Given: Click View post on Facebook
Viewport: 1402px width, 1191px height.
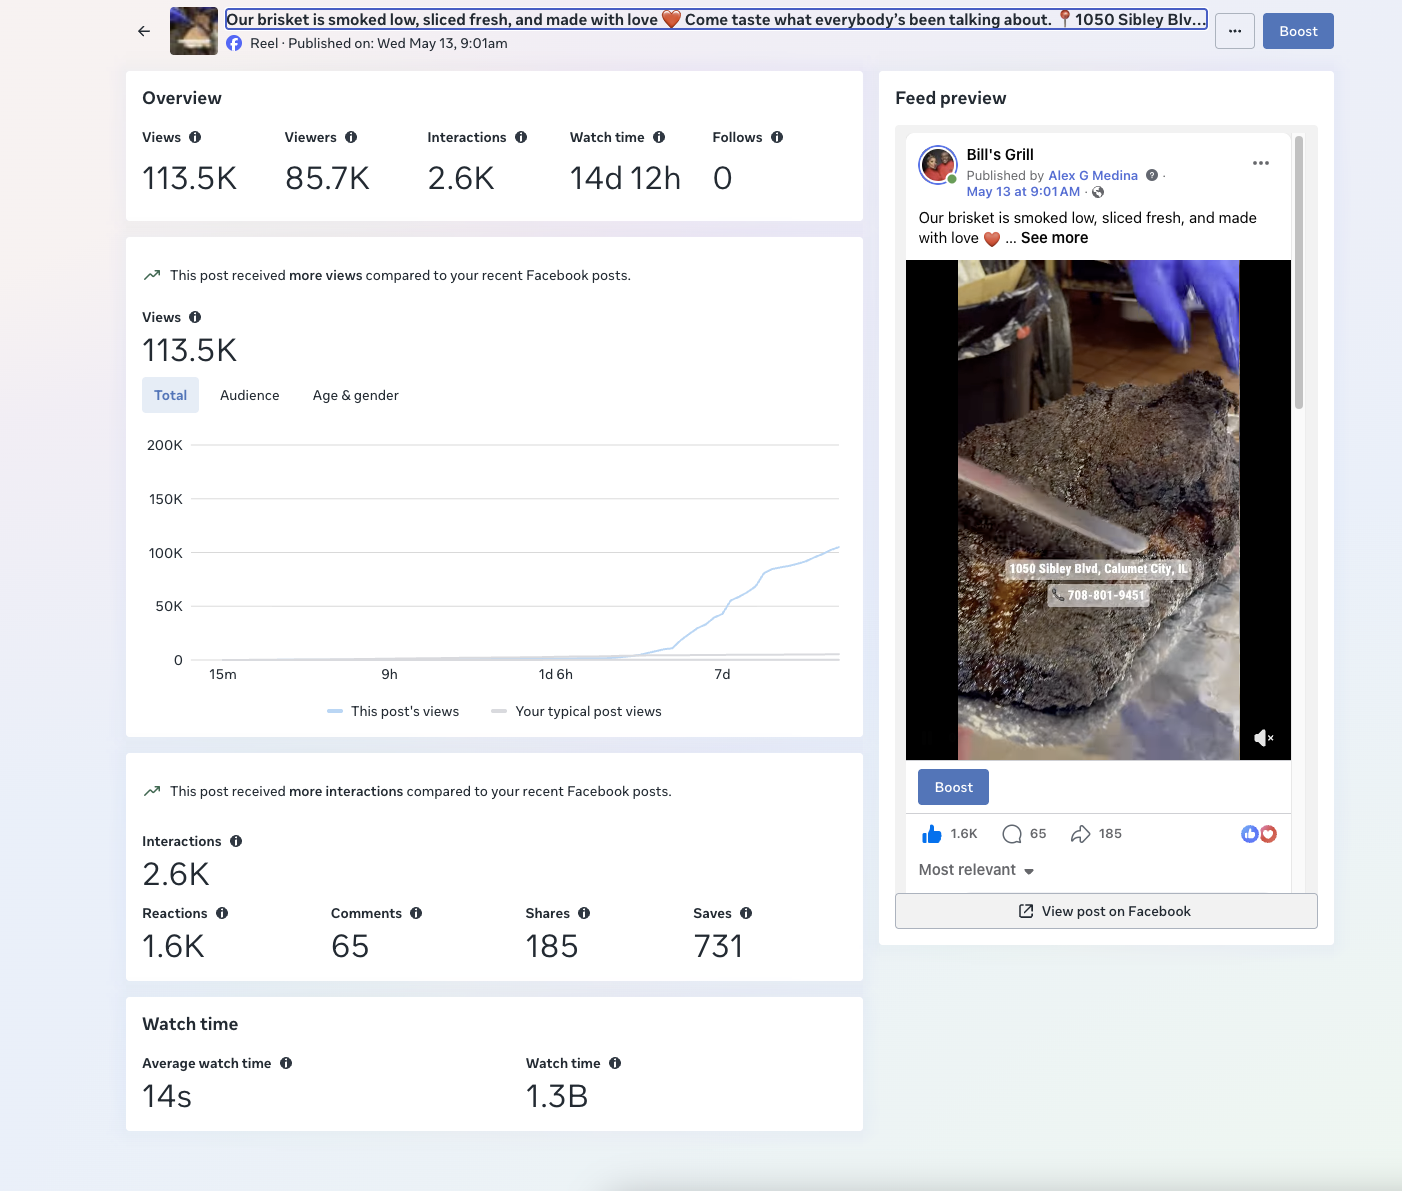Looking at the screenshot, I should [x=1106, y=911].
